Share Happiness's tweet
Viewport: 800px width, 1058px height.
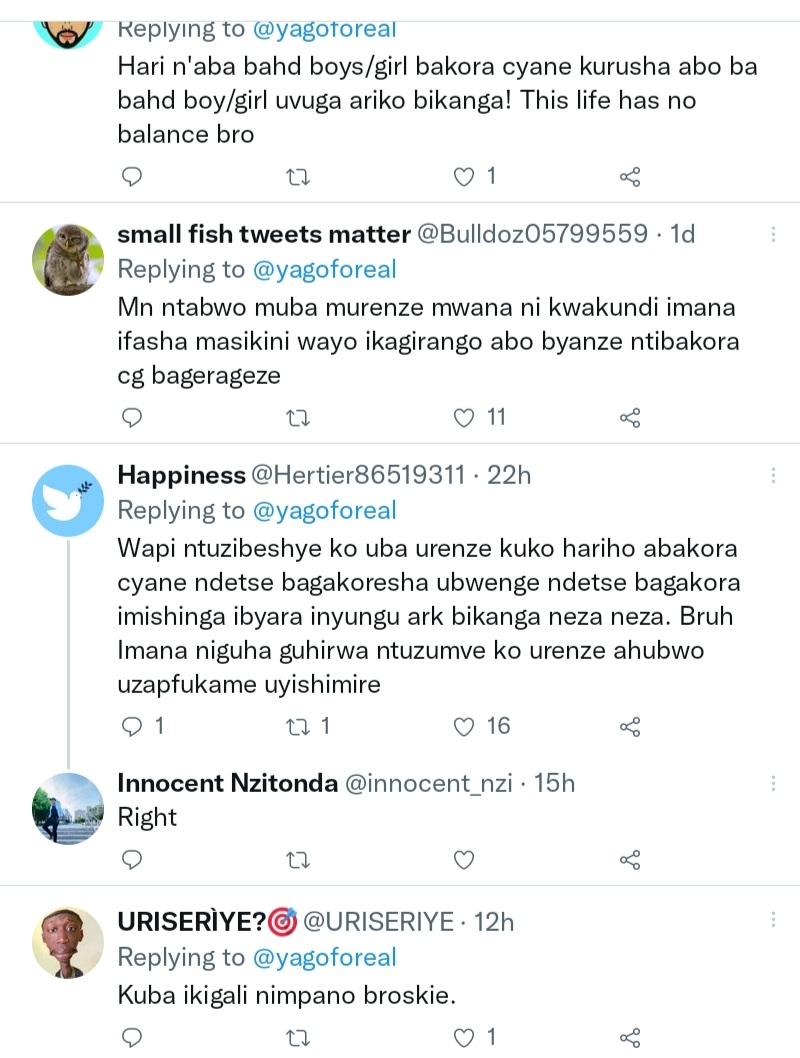(x=630, y=727)
